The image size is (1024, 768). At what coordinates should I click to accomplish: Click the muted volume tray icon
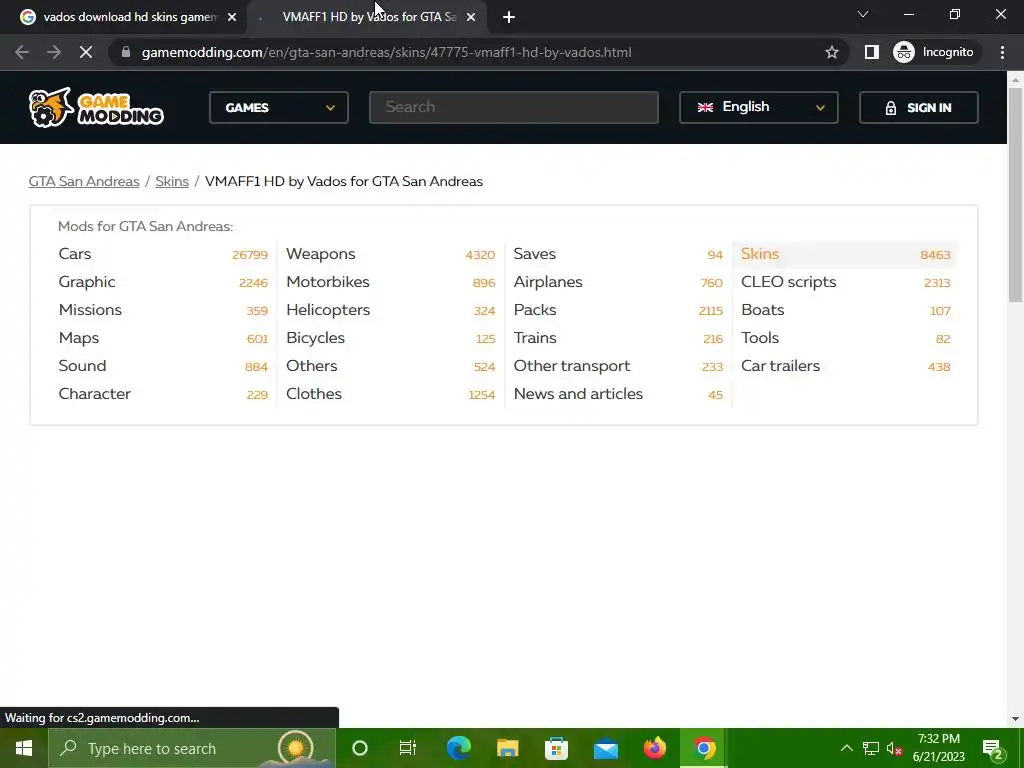tap(895, 748)
